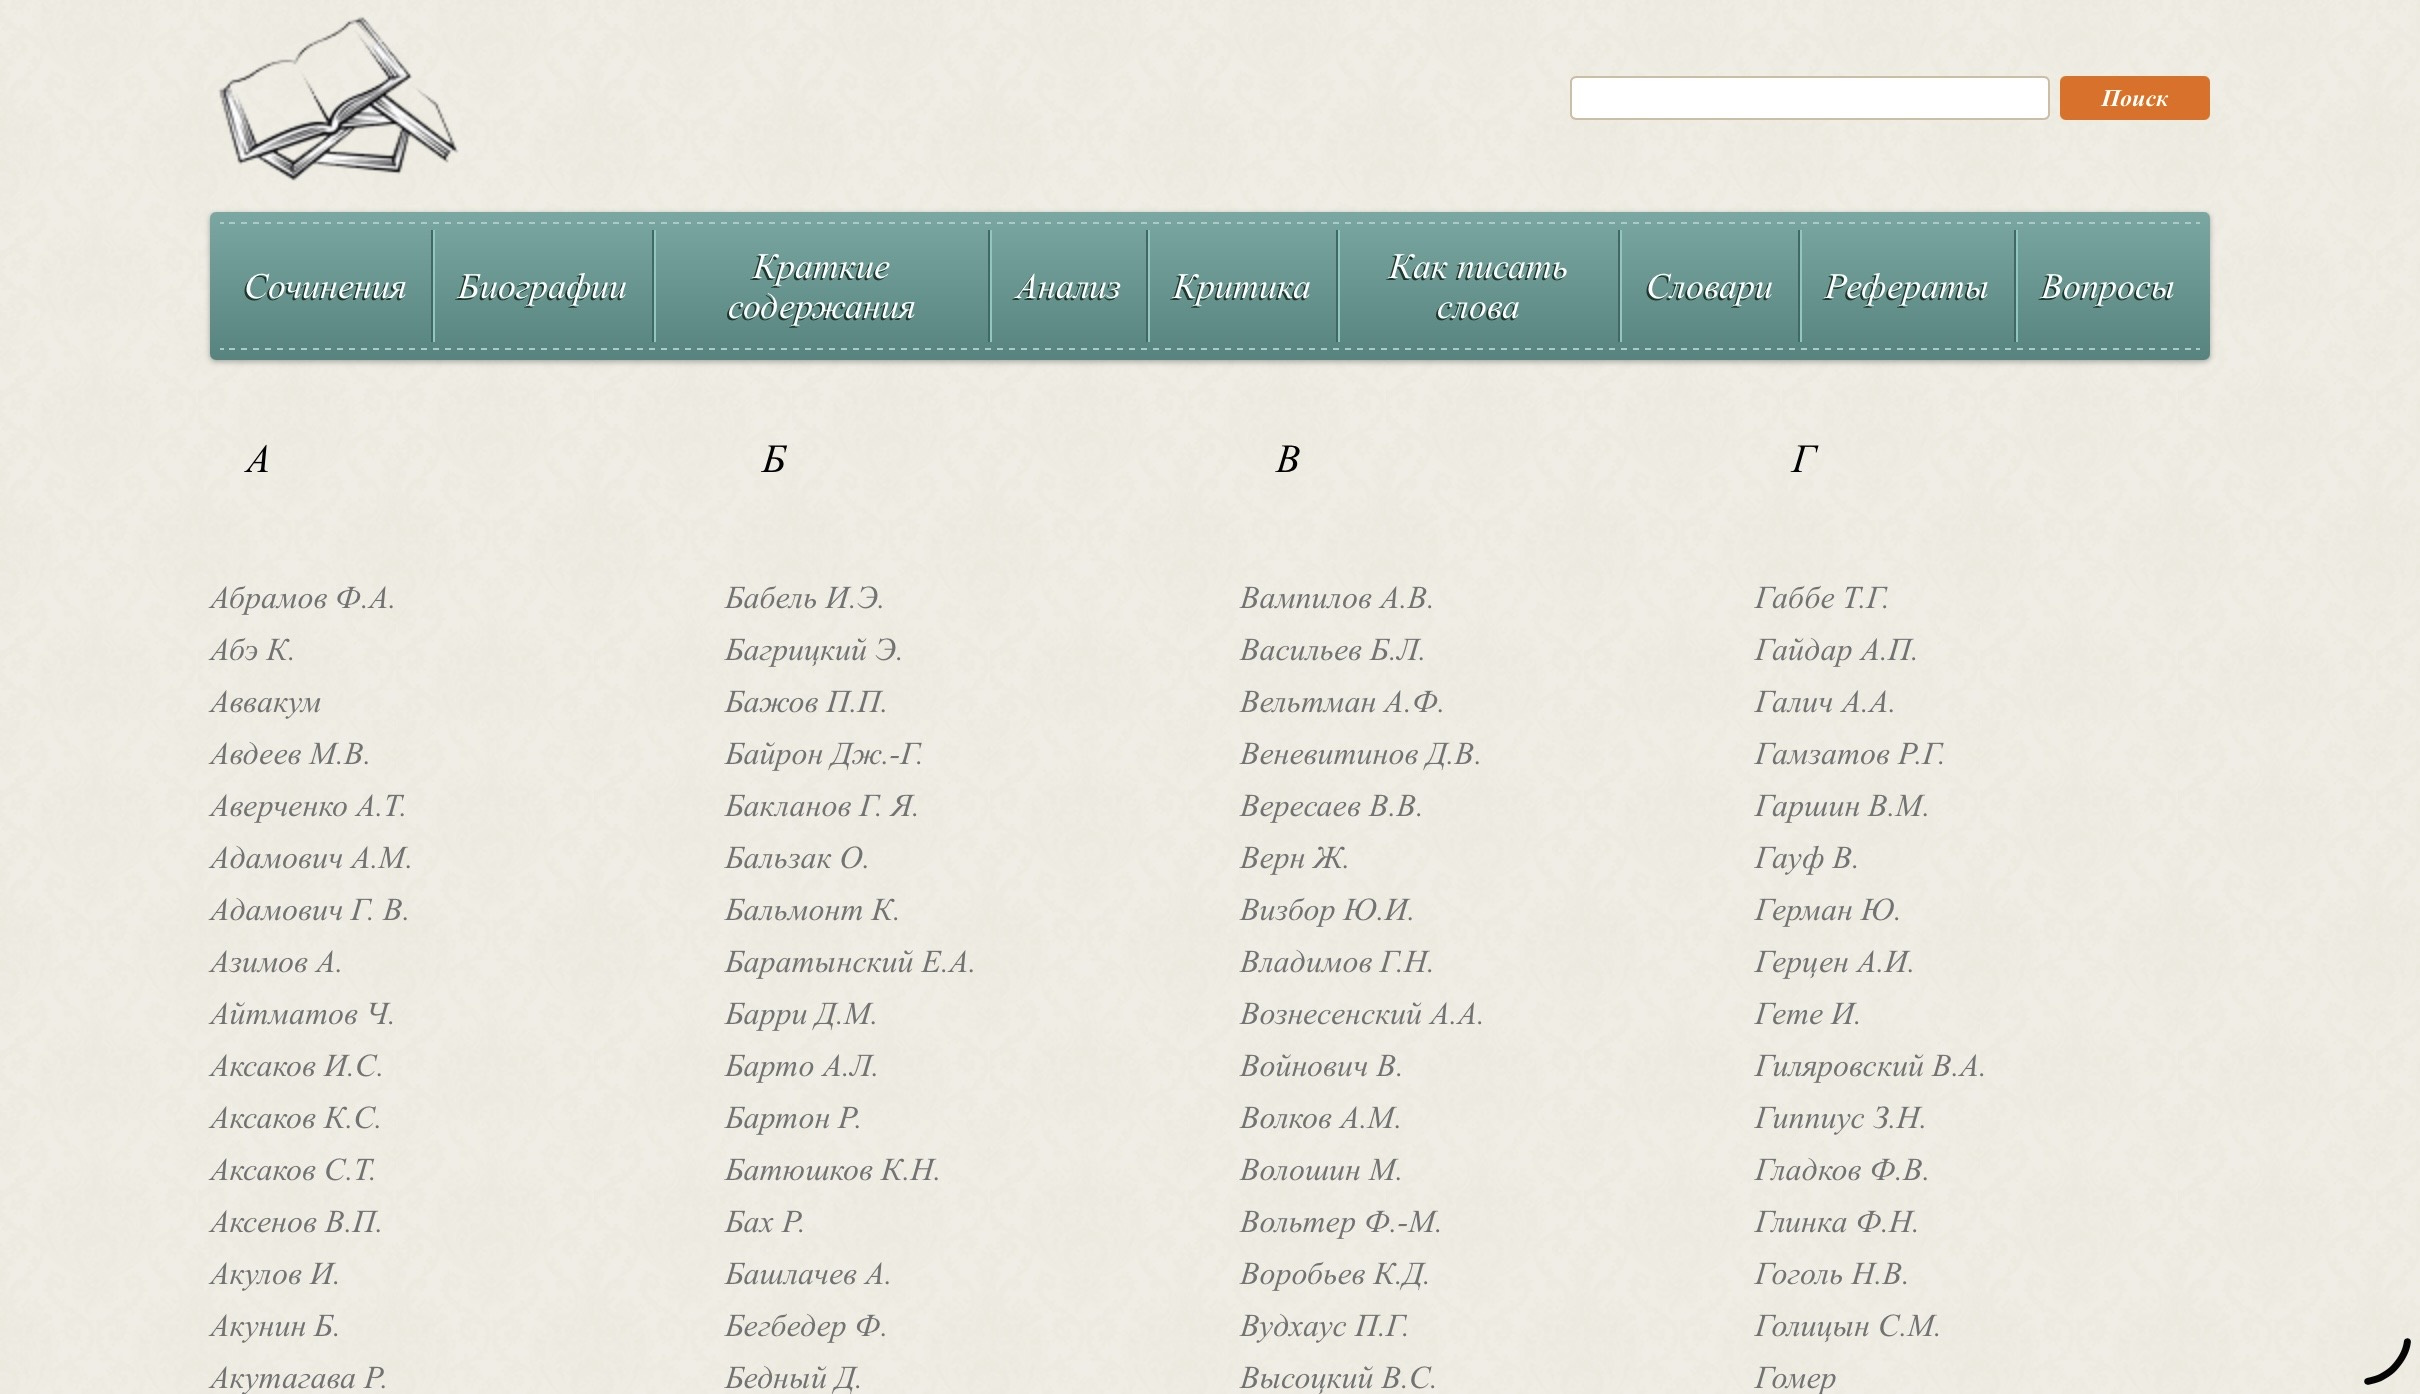Go to Краткие содержания section
The image size is (2420, 1394).
(821, 287)
